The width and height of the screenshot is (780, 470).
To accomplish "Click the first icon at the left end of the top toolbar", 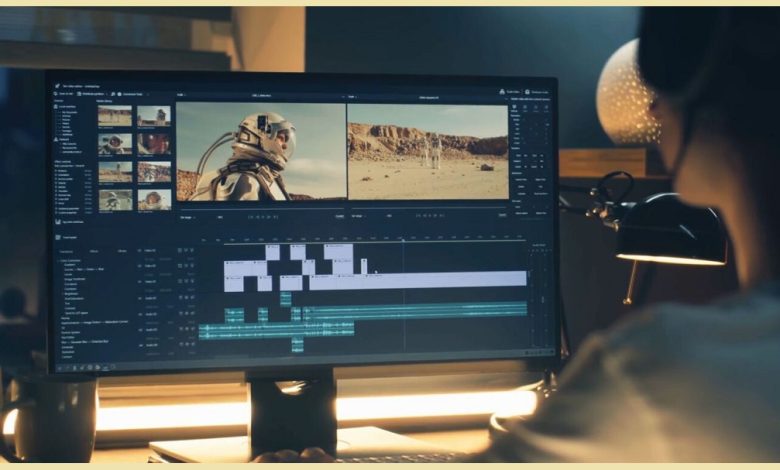I will tap(56, 94).
